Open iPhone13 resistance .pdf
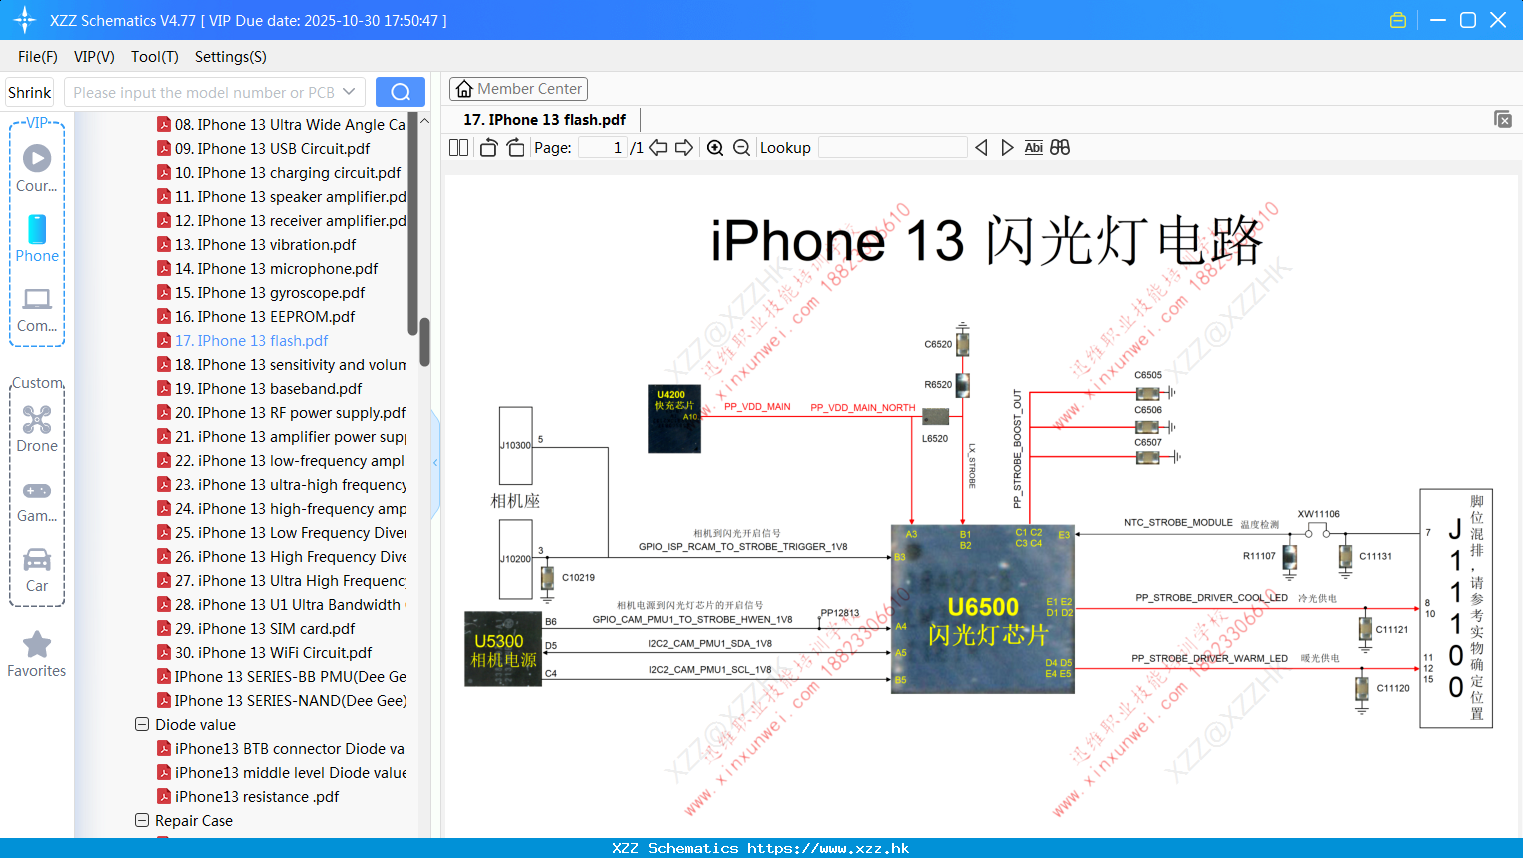 point(257,796)
